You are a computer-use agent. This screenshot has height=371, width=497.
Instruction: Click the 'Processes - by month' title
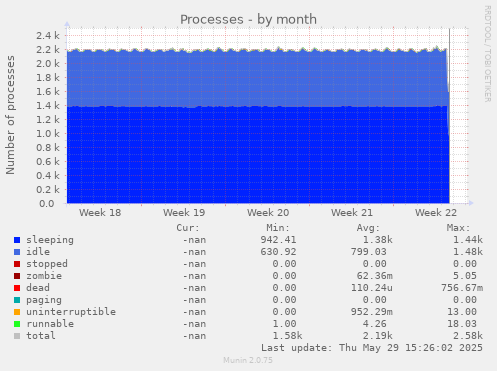click(x=248, y=20)
